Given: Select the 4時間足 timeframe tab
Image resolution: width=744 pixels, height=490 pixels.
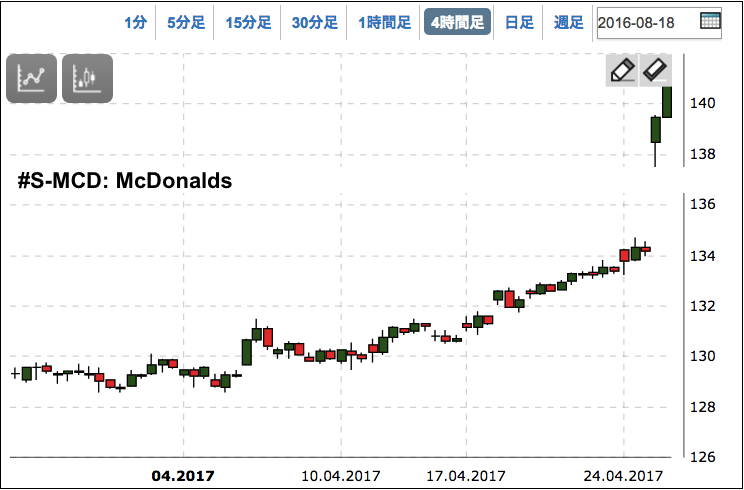Looking at the screenshot, I should coord(457,22).
